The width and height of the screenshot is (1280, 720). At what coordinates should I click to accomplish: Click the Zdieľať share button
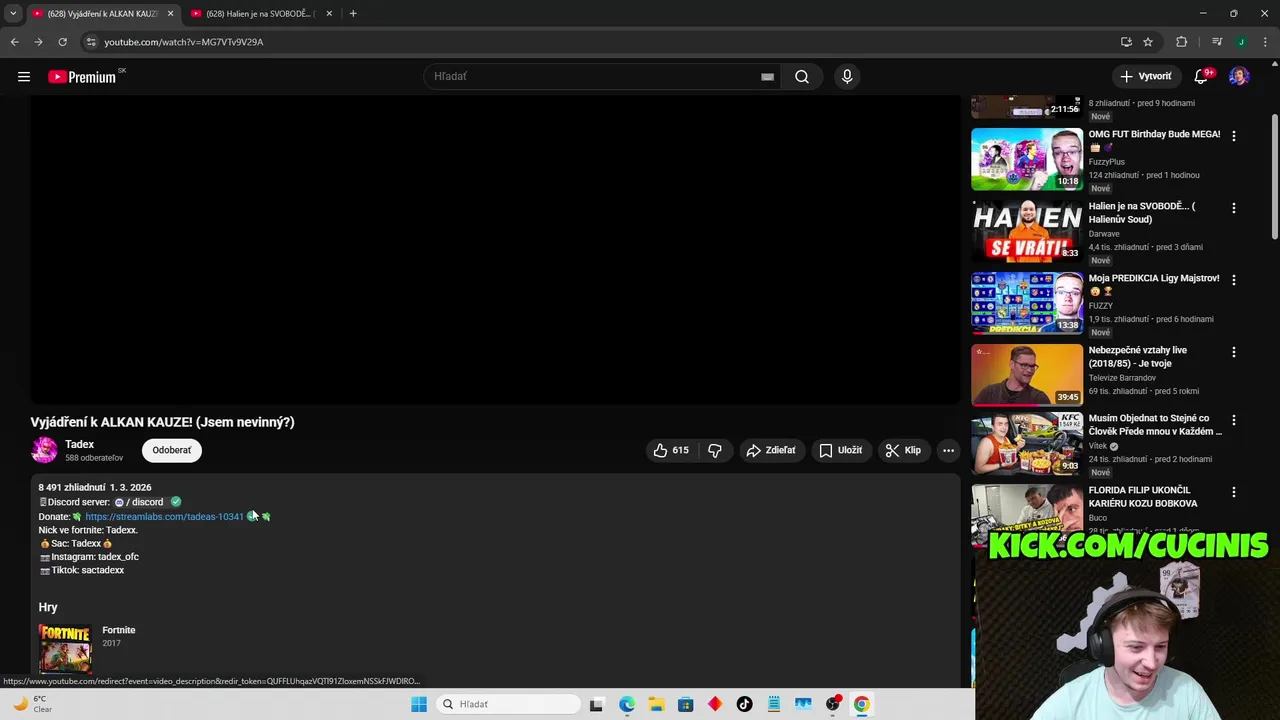pos(771,450)
